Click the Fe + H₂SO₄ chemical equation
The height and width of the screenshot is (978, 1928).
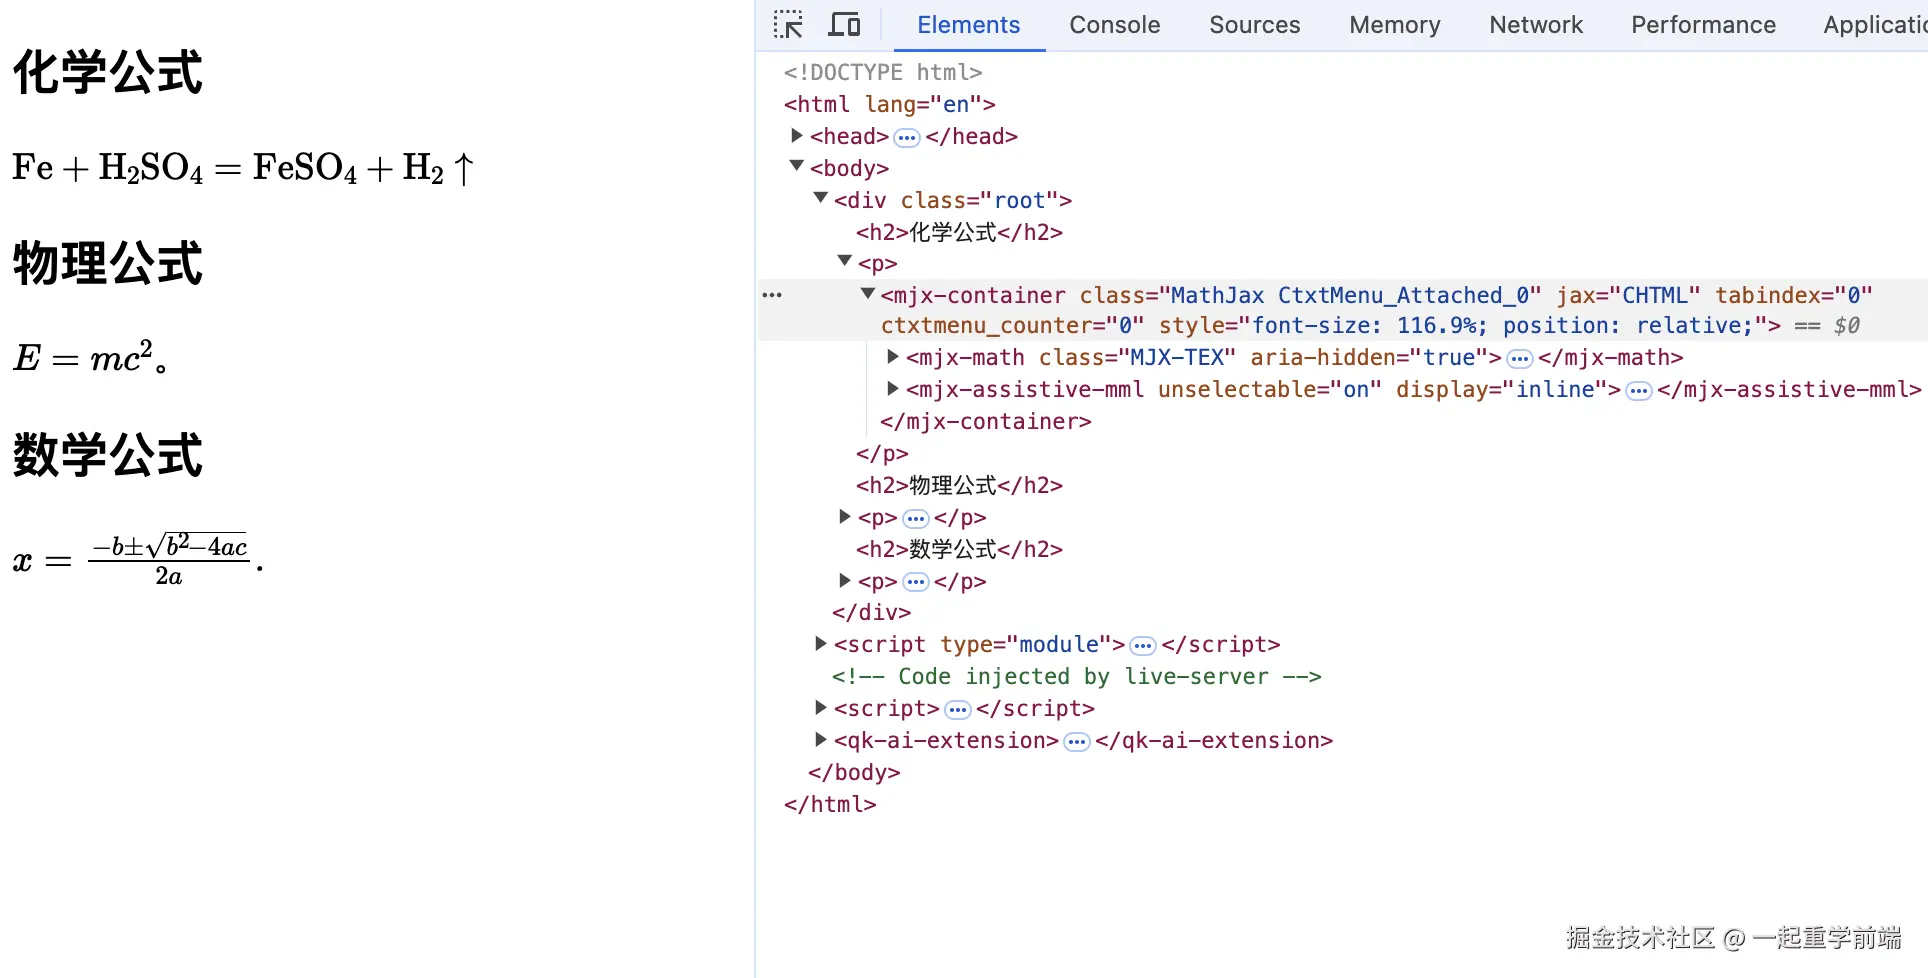coord(243,167)
